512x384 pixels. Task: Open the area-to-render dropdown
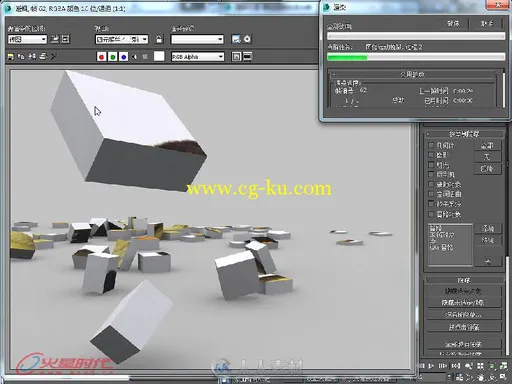point(27,39)
